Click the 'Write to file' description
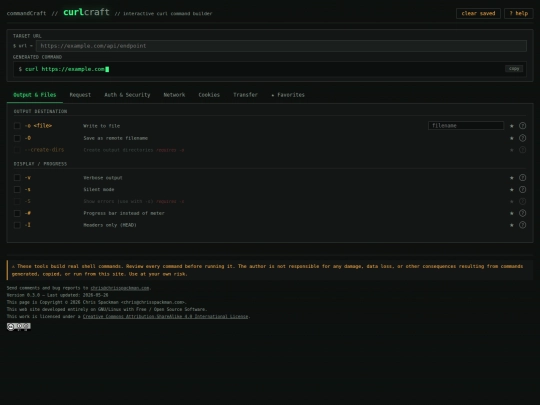The width and height of the screenshot is (540, 405). click(x=102, y=126)
